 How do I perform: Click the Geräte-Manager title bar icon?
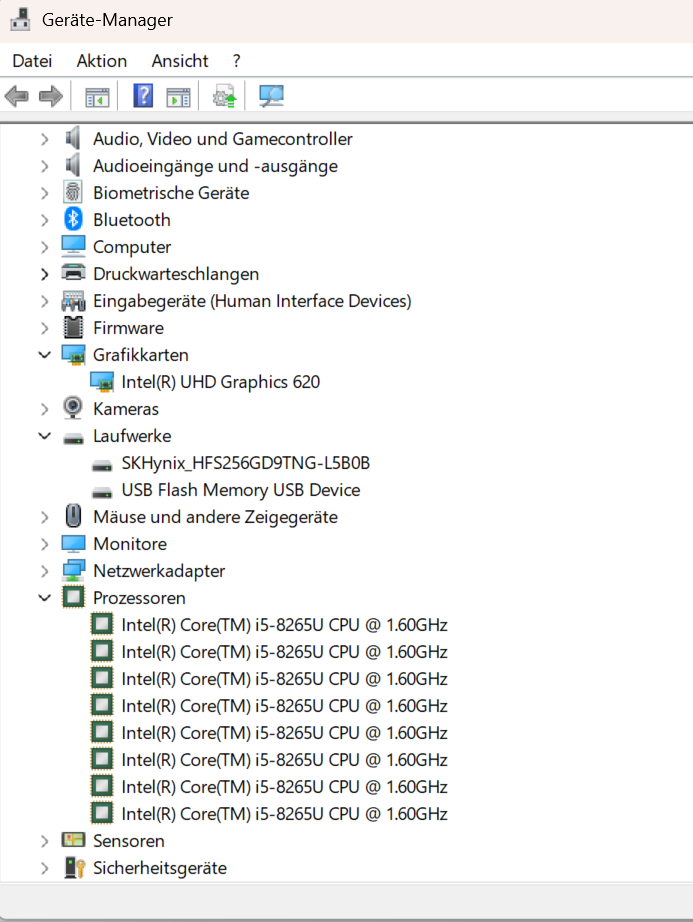click(x=20, y=19)
